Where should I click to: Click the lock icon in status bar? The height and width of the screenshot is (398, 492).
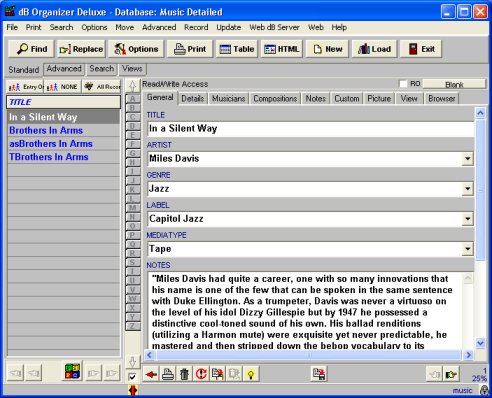pyautogui.click(x=484, y=390)
